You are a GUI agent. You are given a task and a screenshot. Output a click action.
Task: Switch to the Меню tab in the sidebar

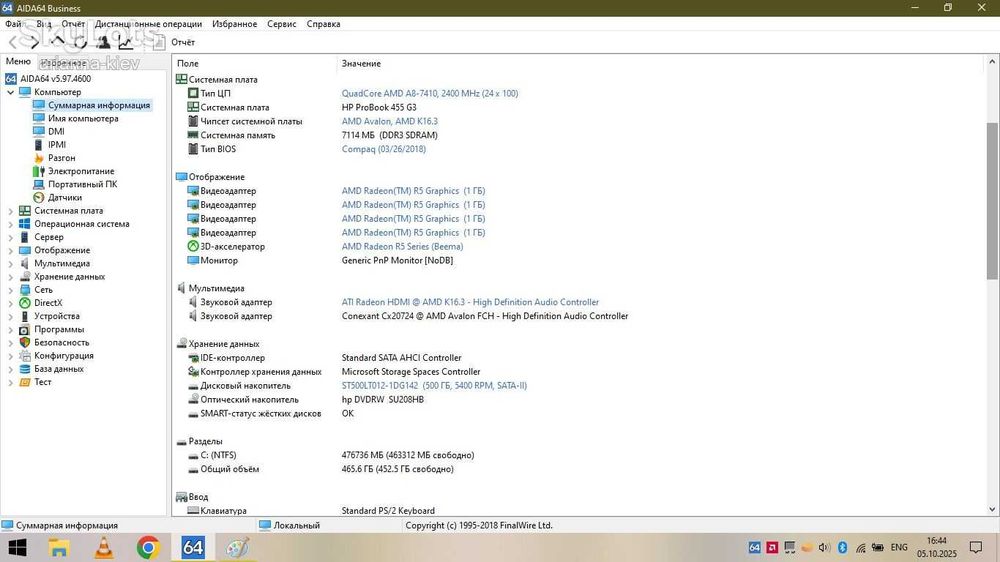click(18, 61)
